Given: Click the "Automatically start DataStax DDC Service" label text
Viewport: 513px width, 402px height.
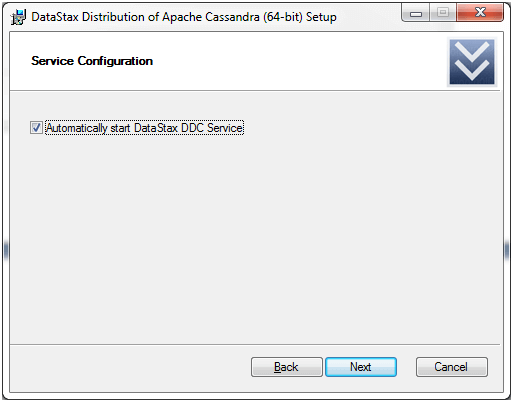Looking at the screenshot, I should [144, 128].
